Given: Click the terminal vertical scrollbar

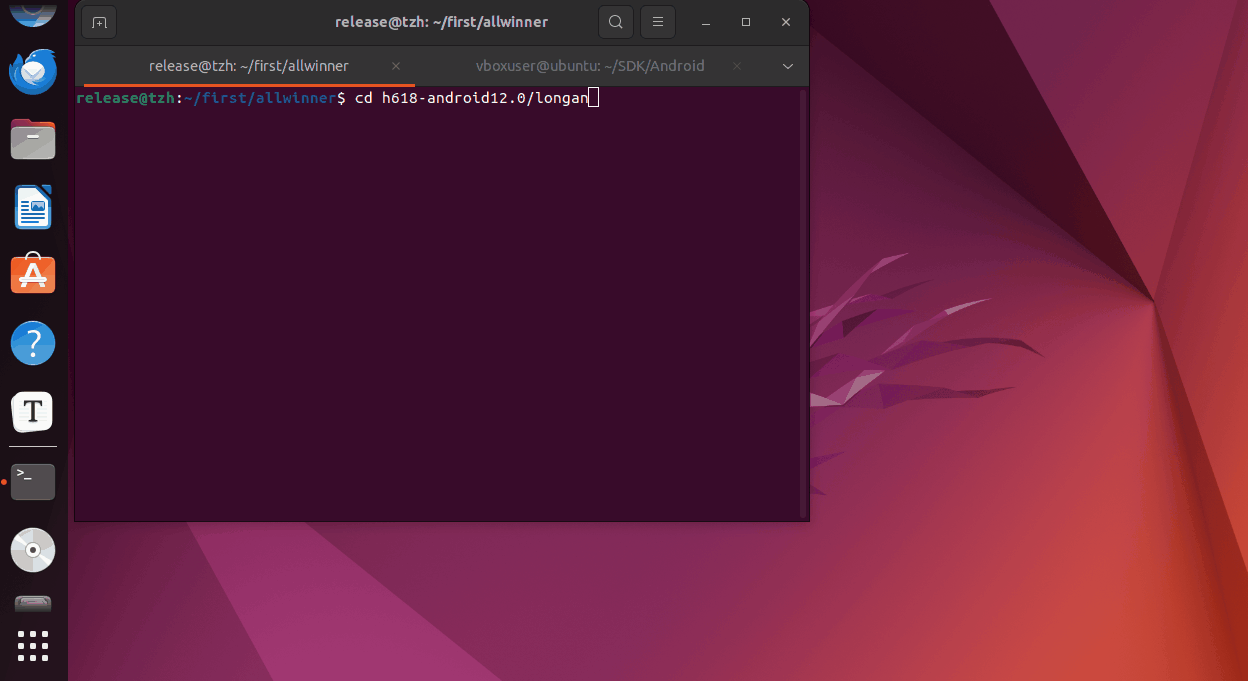Looking at the screenshot, I should tap(803, 300).
